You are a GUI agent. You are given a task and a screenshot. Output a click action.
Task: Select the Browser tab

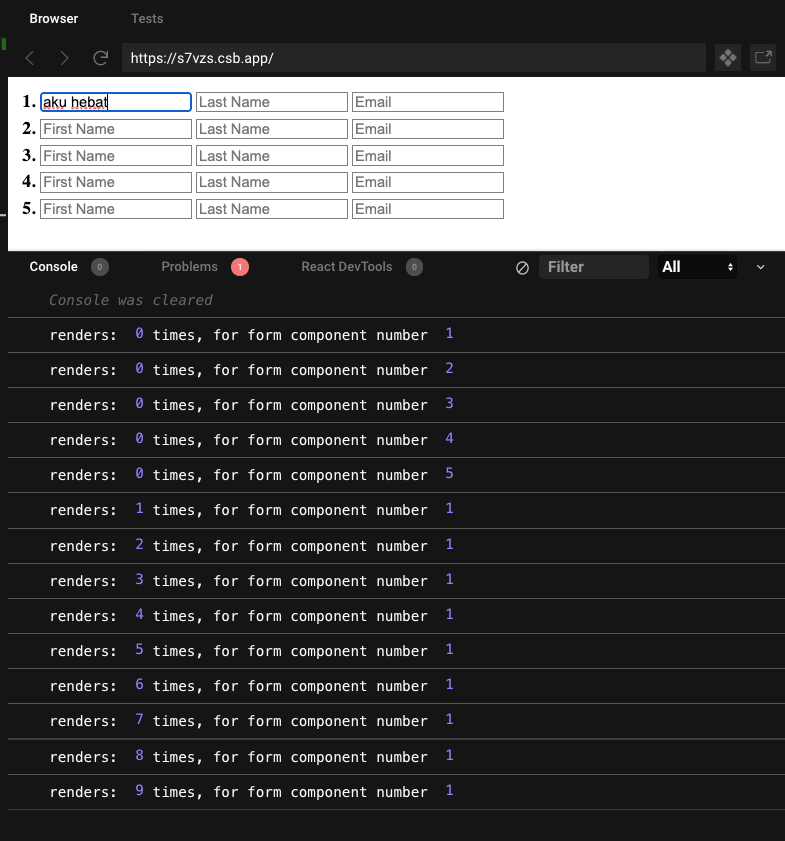coord(54,18)
